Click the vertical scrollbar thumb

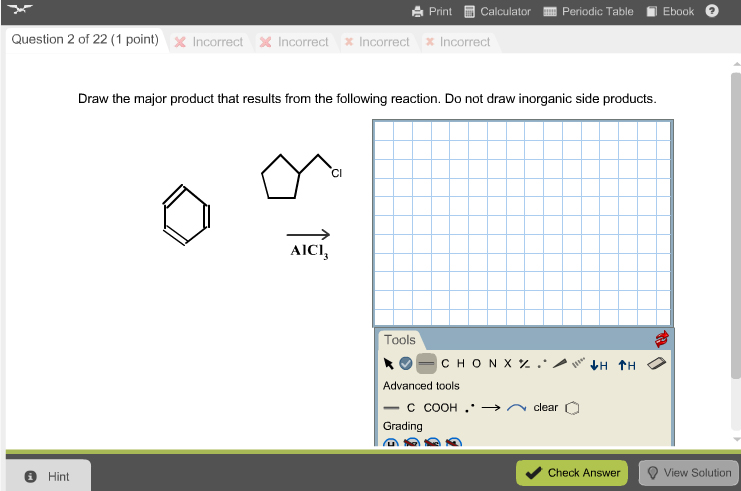pos(736,225)
